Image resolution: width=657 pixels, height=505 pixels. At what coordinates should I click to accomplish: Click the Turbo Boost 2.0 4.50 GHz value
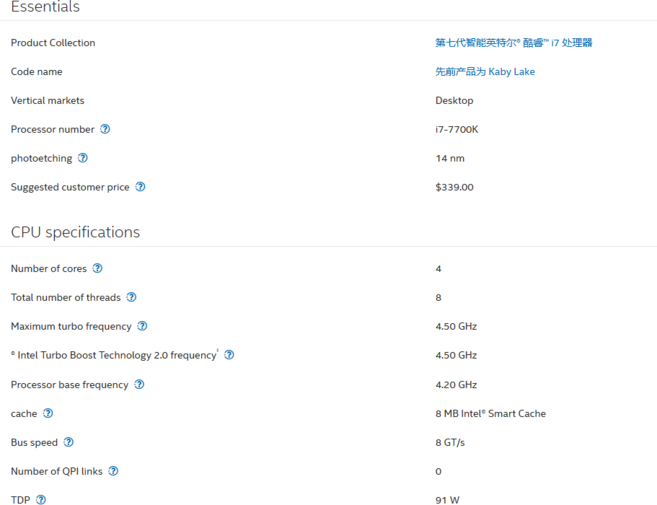click(456, 355)
